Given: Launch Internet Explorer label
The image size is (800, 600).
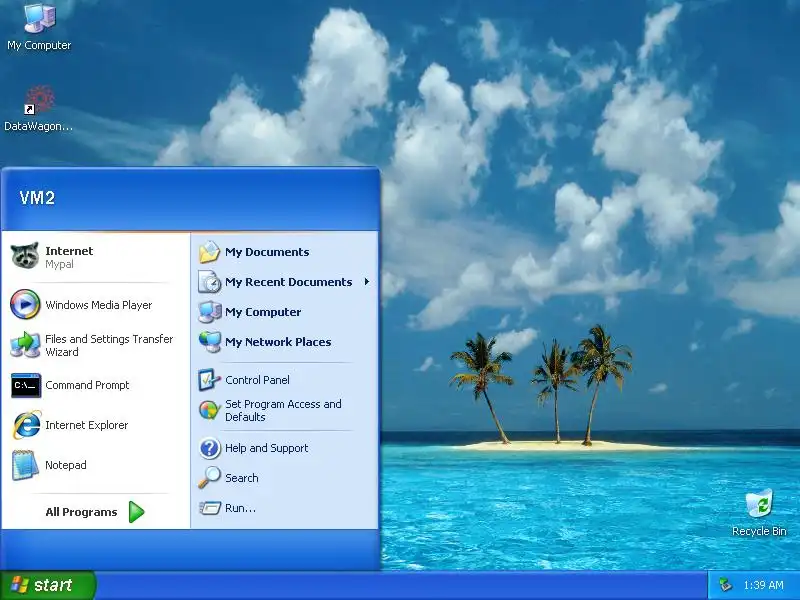Looking at the screenshot, I should 86,425.
